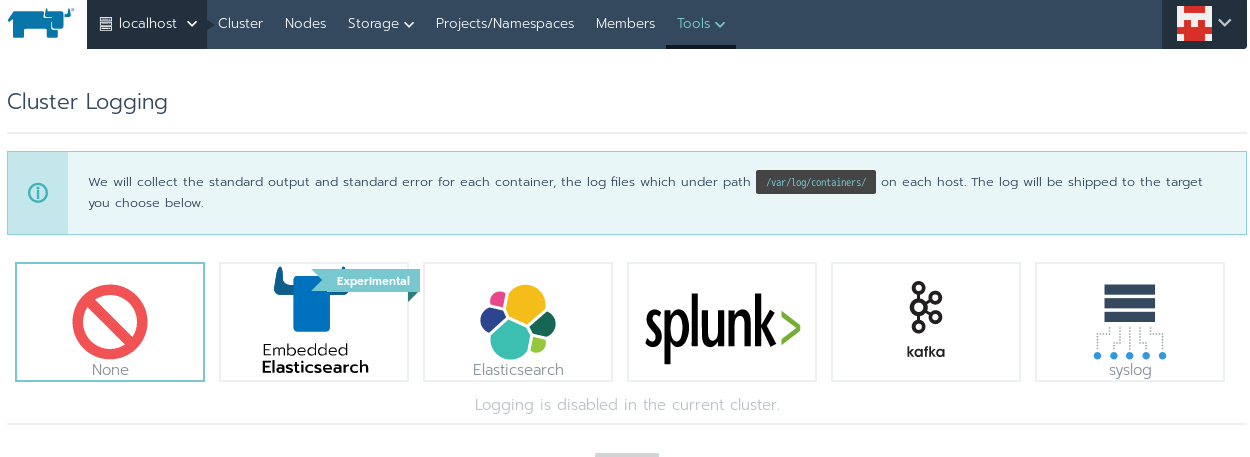Choose the Splunk logging target

pos(722,322)
